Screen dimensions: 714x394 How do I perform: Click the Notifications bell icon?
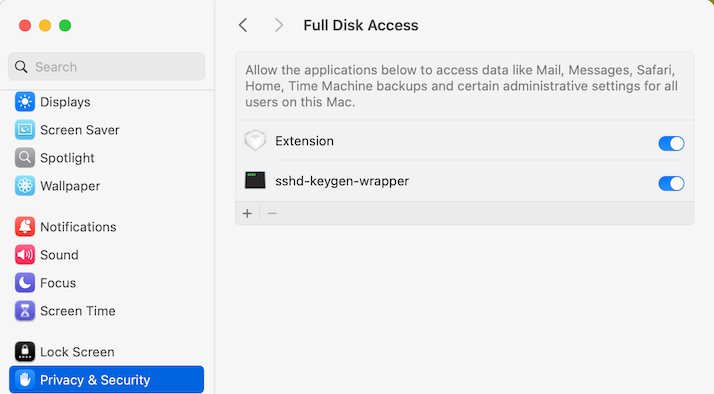(25, 227)
